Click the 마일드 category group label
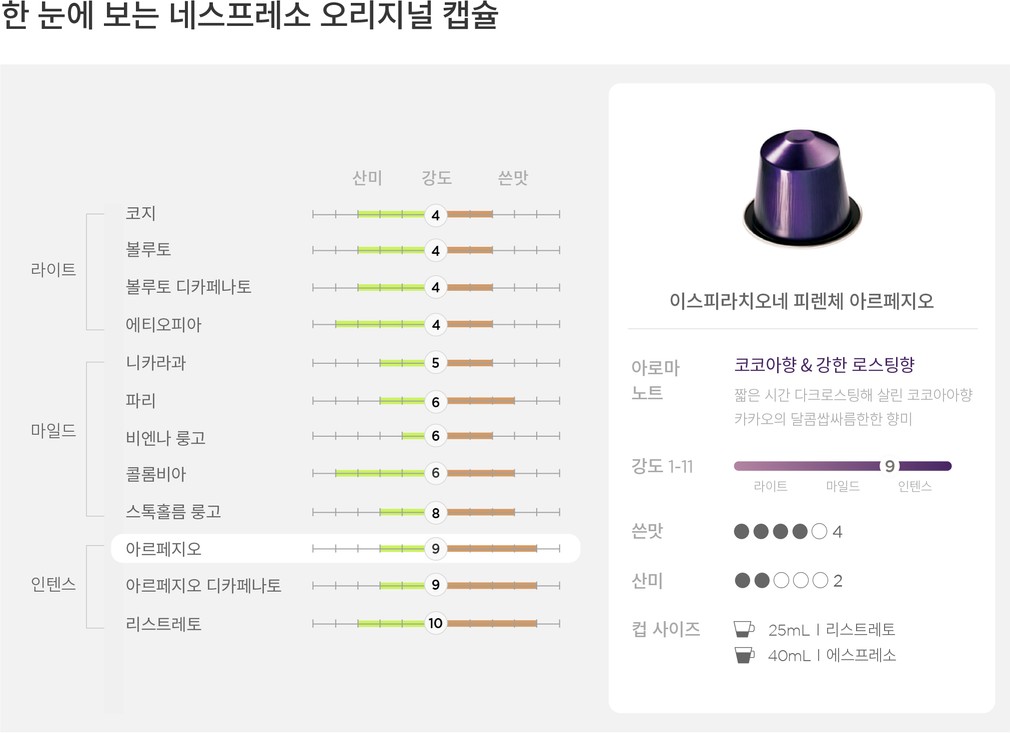The image size is (1010, 733). click(x=54, y=431)
